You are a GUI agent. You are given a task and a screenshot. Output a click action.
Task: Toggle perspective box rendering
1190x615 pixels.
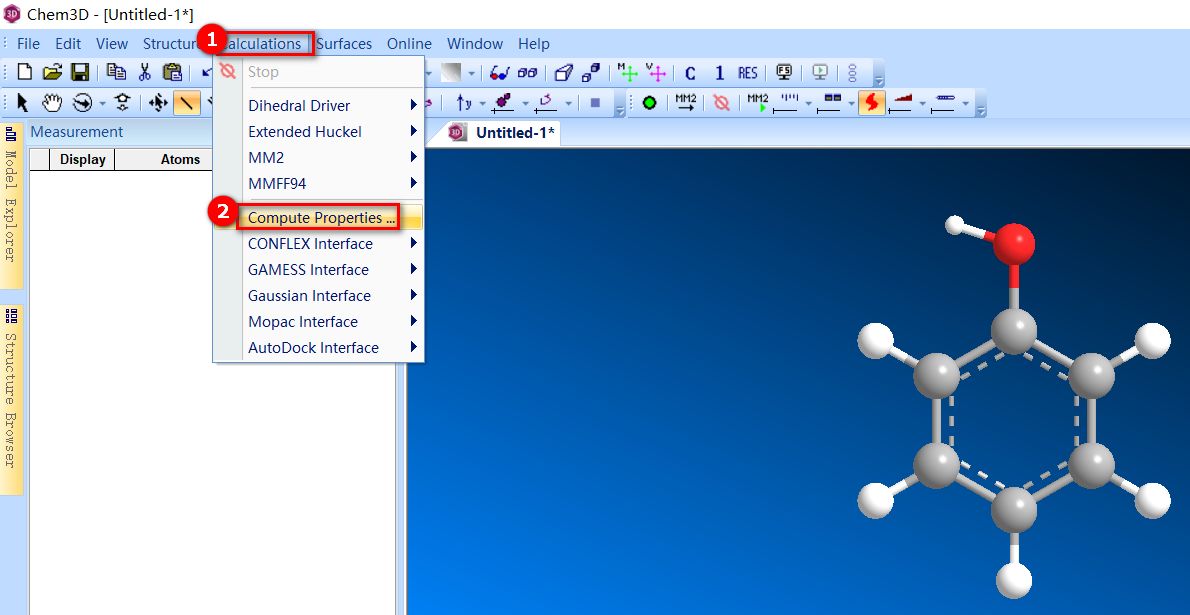coord(563,72)
